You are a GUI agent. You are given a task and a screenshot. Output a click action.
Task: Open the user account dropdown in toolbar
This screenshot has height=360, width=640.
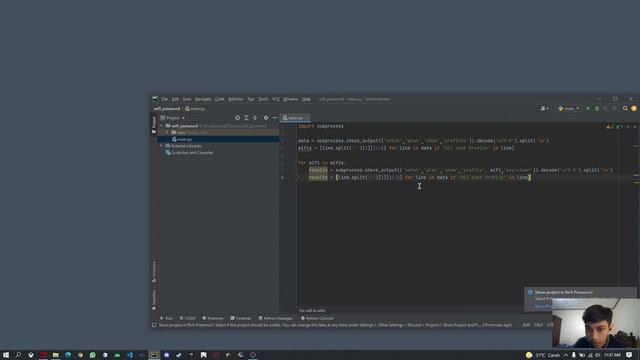click(x=544, y=109)
